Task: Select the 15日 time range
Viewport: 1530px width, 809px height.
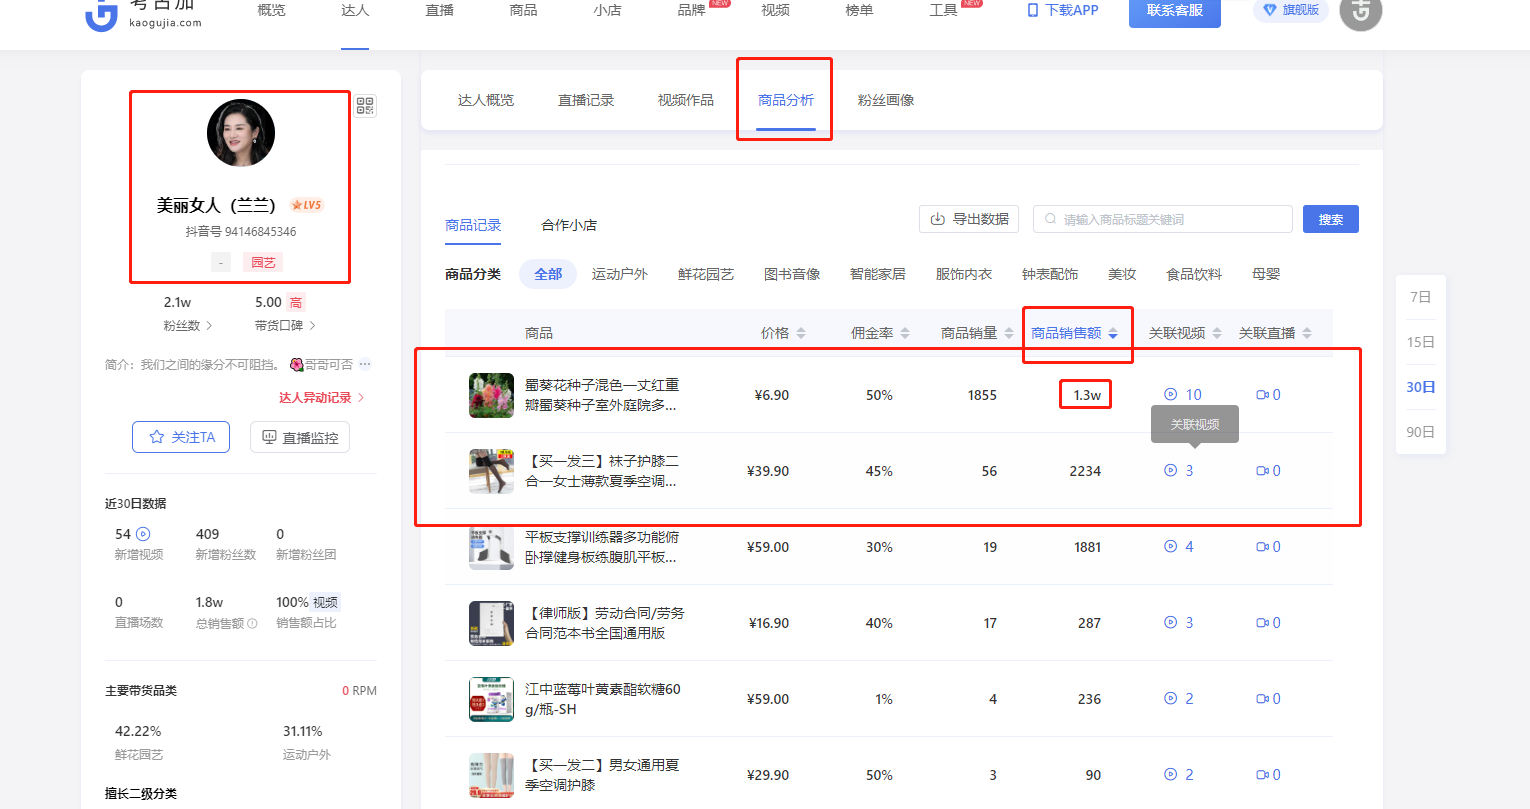Action: click(x=1420, y=342)
